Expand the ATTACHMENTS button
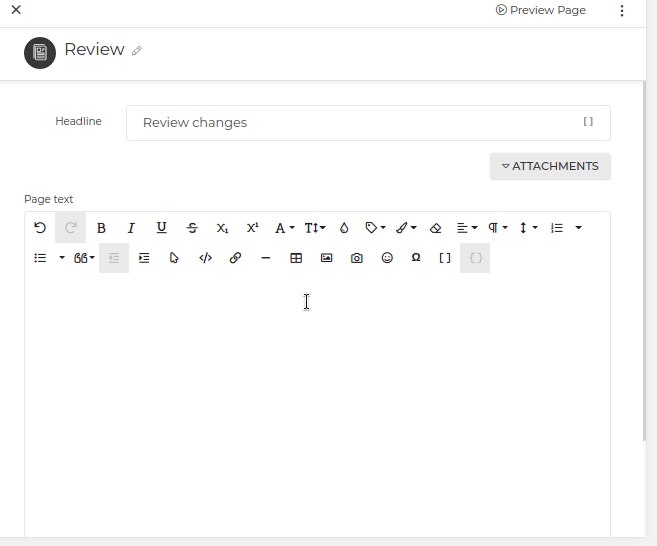 click(x=550, y=166)
